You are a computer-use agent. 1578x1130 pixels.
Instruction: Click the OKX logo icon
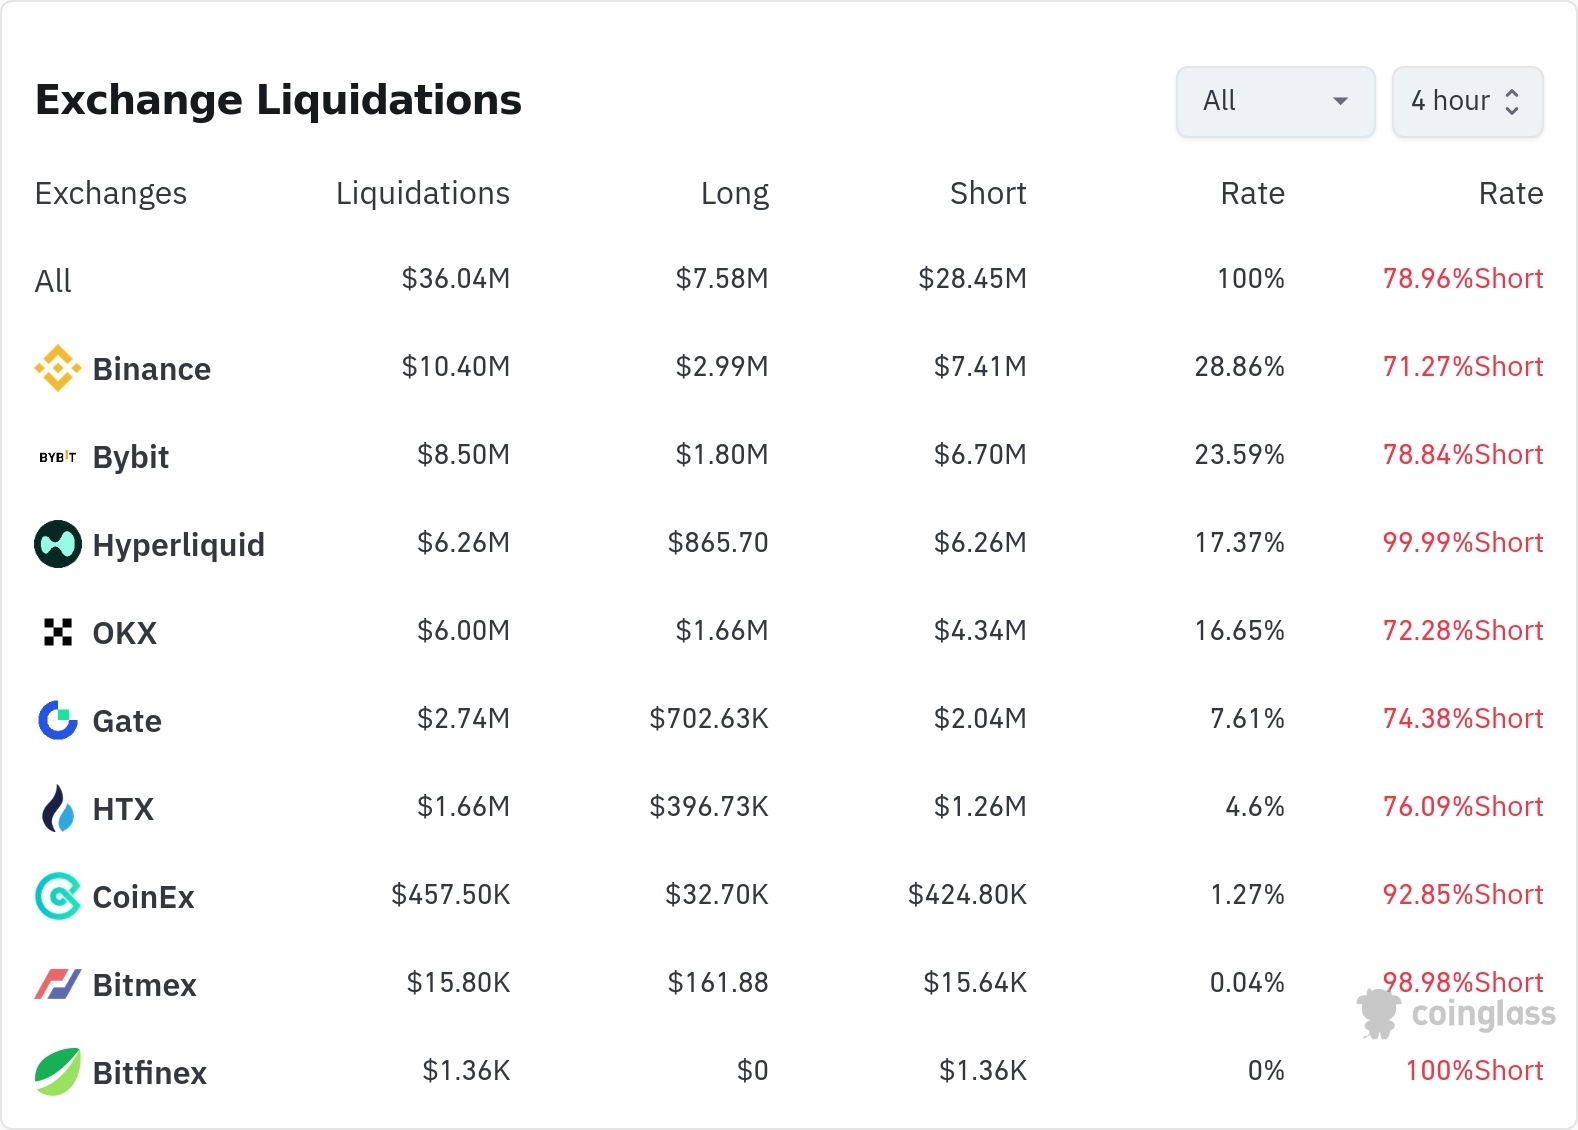click(x=58, y=632)
